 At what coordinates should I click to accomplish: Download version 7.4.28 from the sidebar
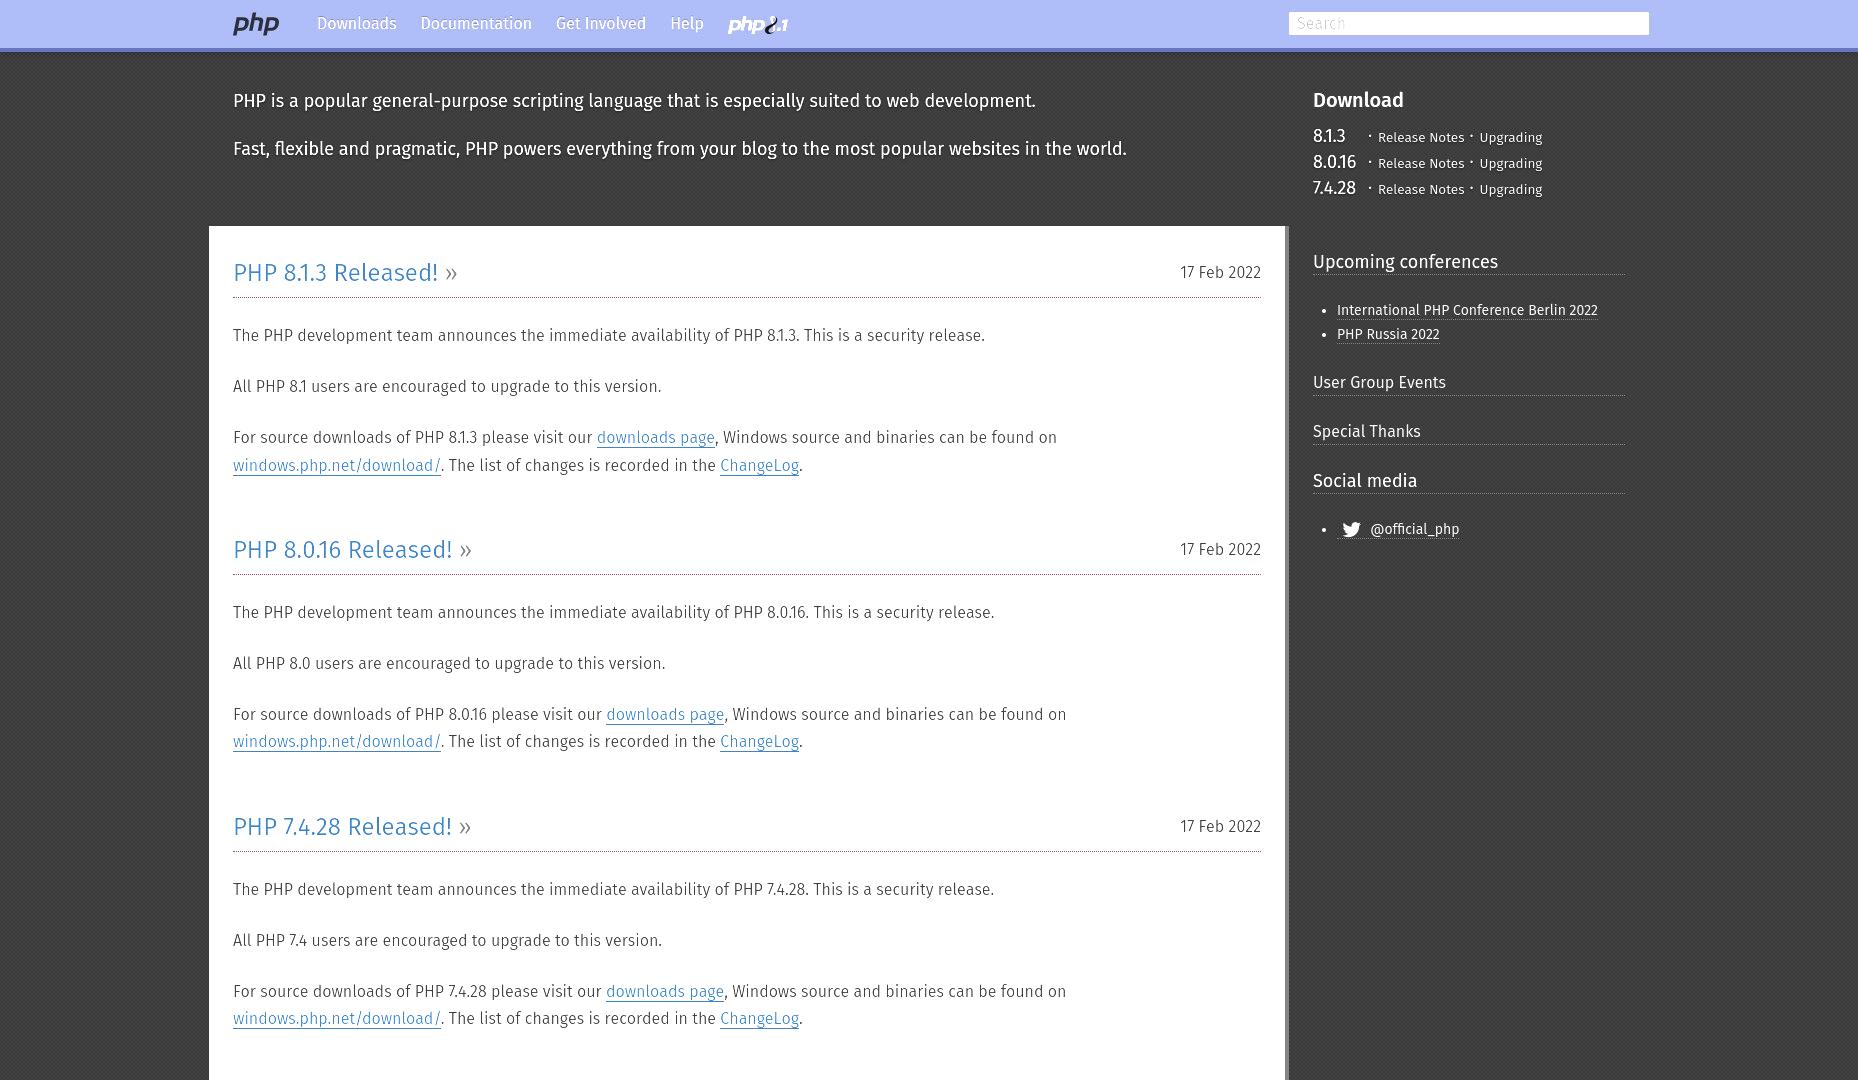[x=1334, y=188]
